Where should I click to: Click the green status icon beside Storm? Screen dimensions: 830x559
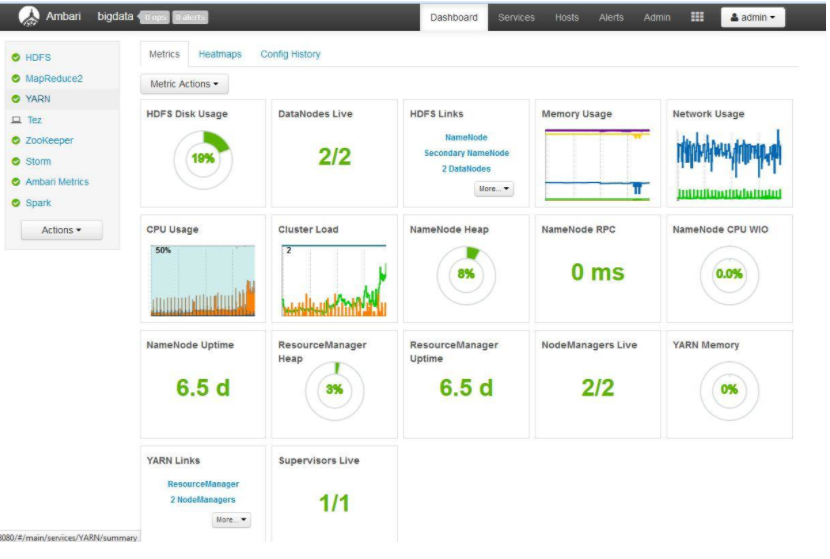[16, 161]
